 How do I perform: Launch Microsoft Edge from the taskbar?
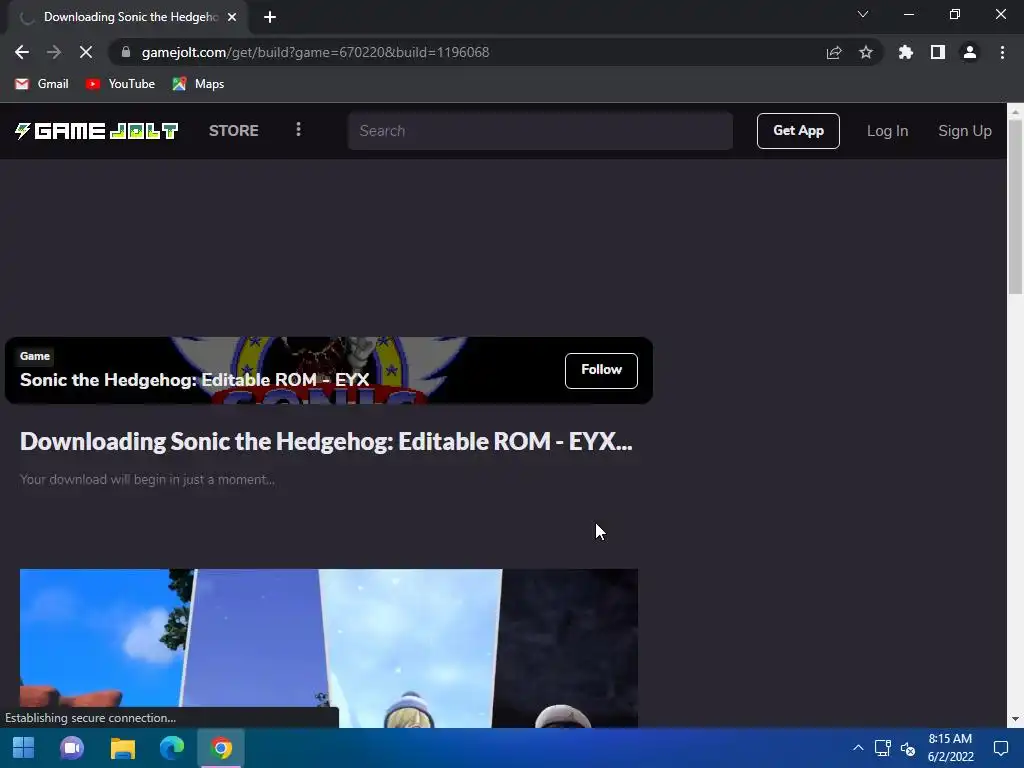pos(172,748)
